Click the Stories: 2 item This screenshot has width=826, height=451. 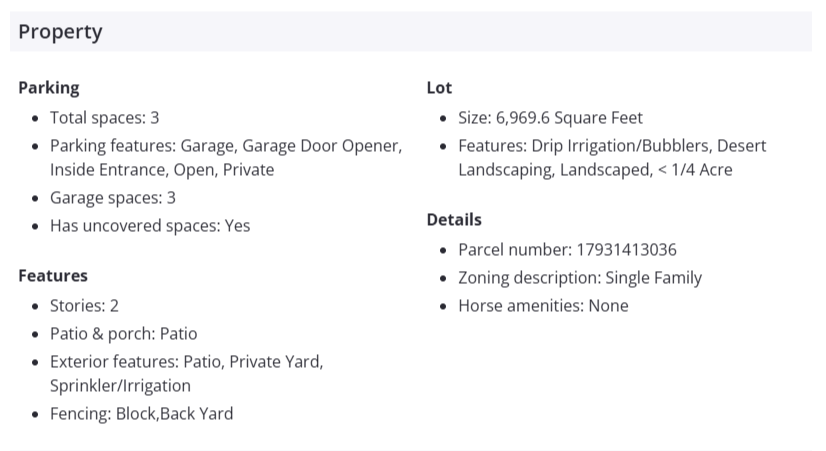[84, 306]
